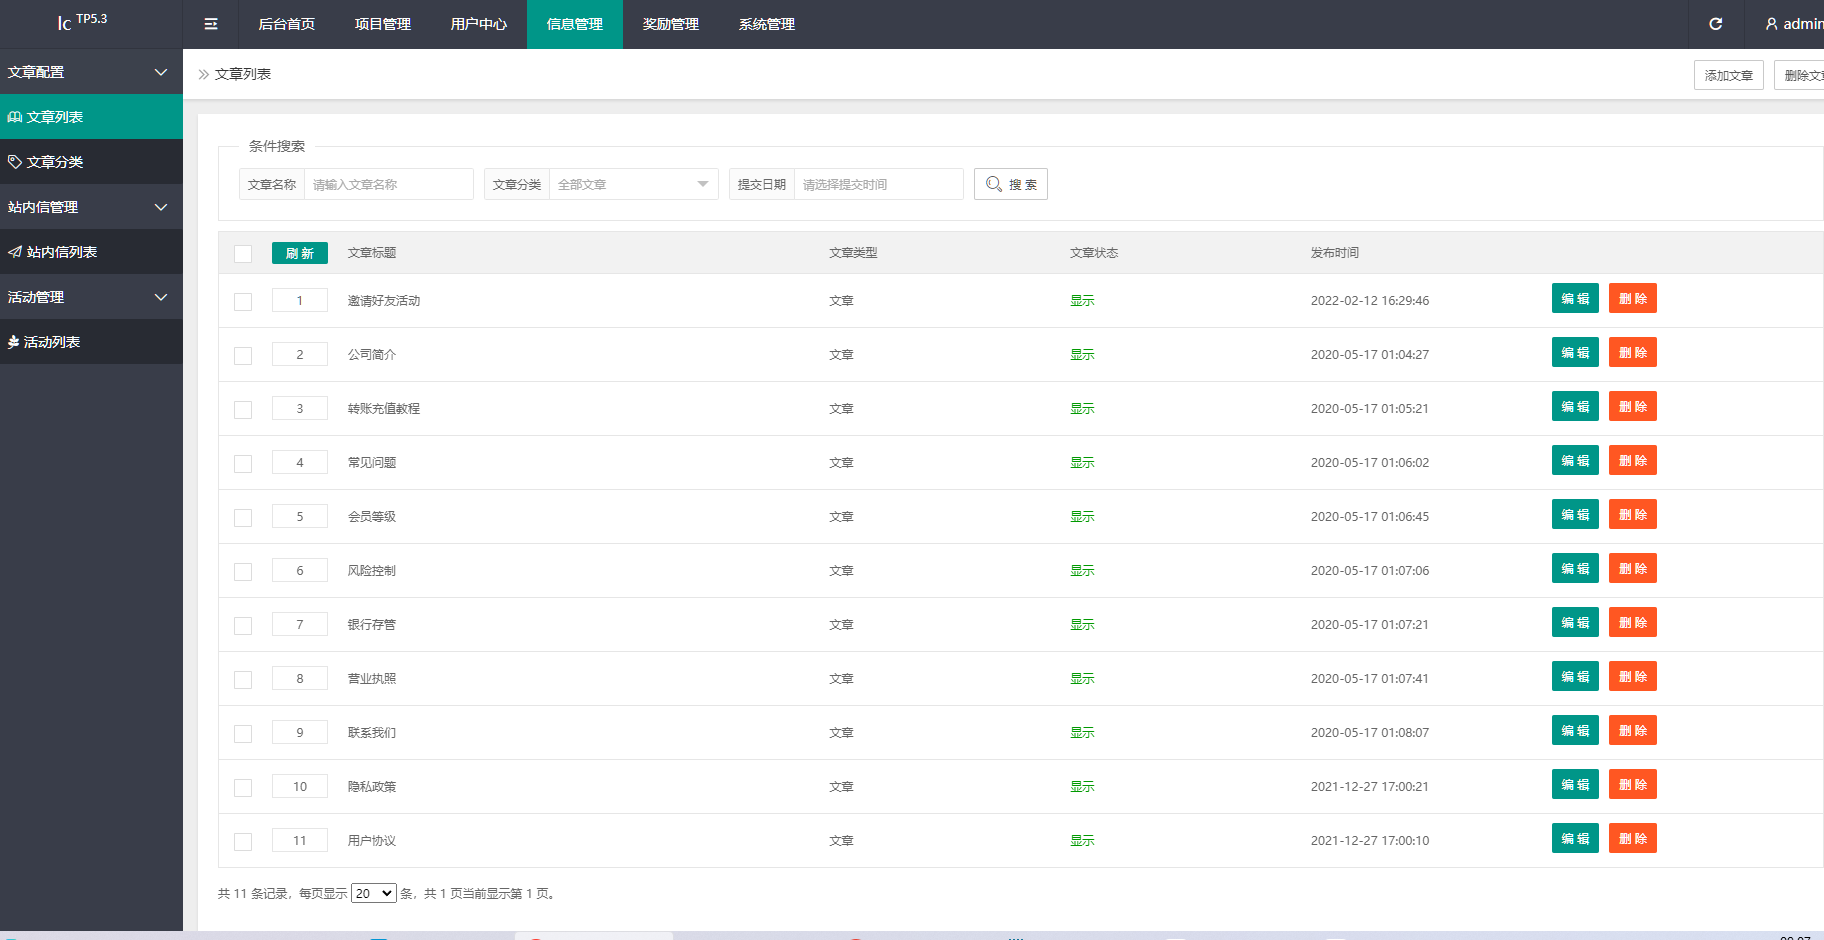Viewport: 1824px width, 940px height.
Task: Click the 文章名称 search input field
Action: click(x=388, y=184)
